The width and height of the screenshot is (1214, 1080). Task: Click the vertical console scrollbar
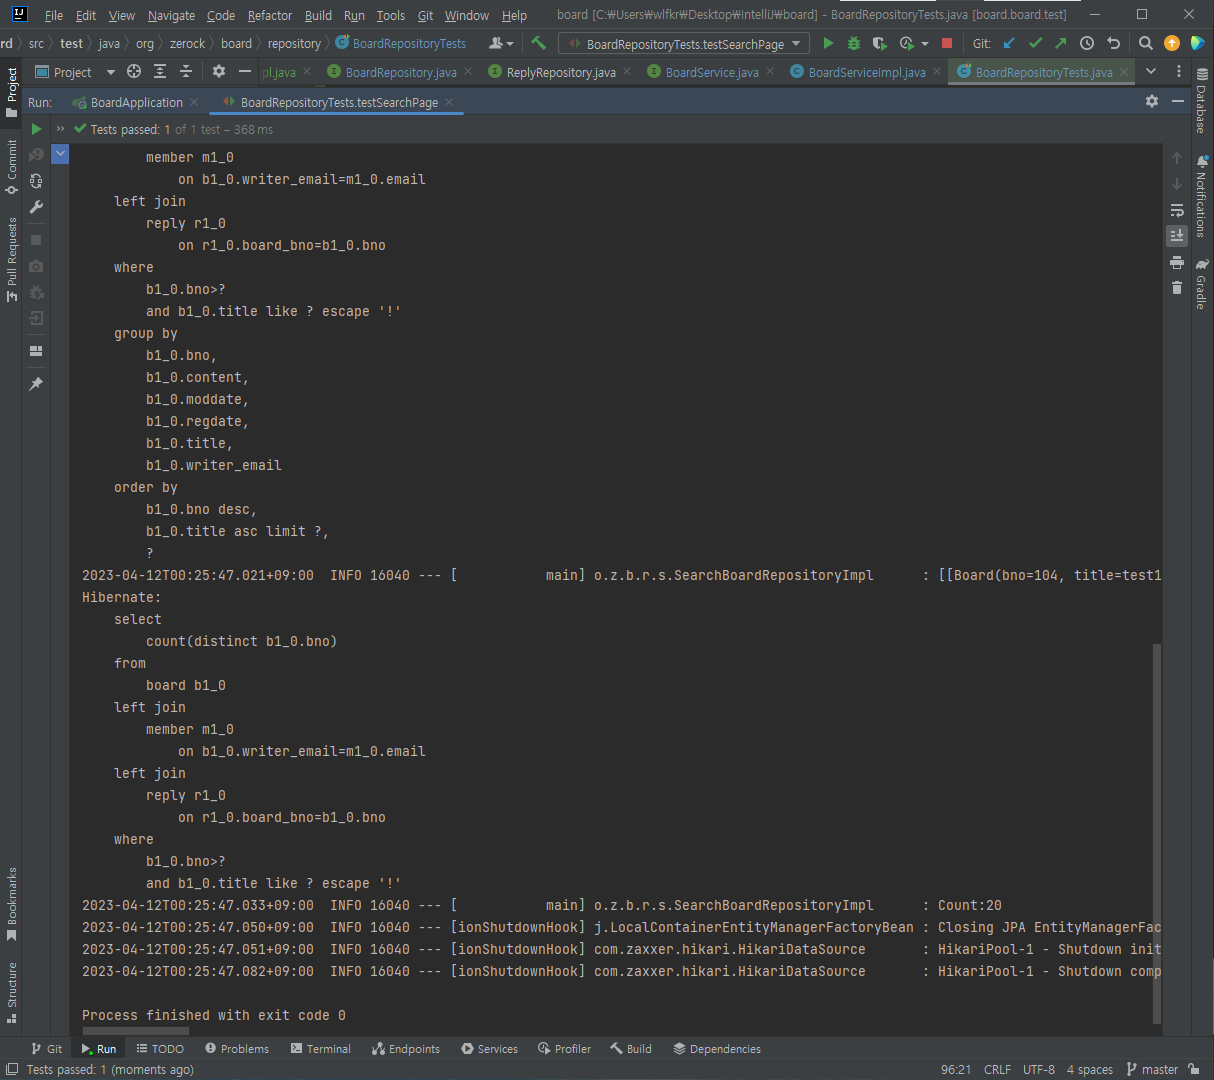tap(1157, 834)
